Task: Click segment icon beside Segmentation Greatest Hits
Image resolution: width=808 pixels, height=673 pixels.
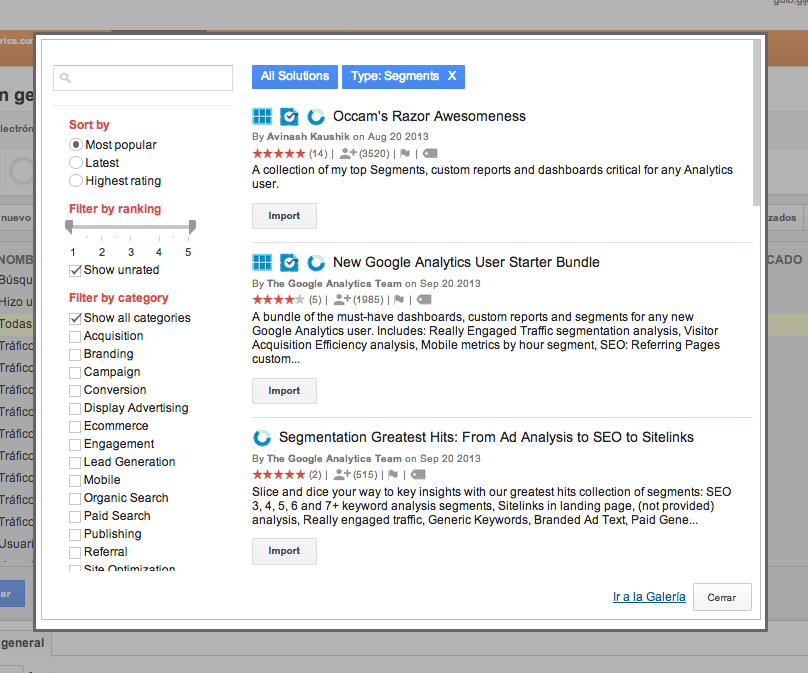Action: [x=262, y=437]
